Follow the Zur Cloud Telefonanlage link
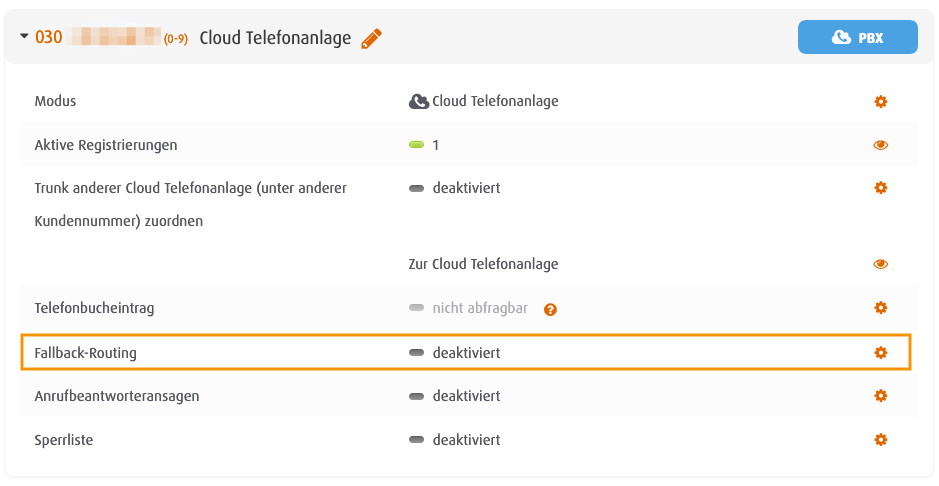 pyautogui.click(x=483, y=264)
